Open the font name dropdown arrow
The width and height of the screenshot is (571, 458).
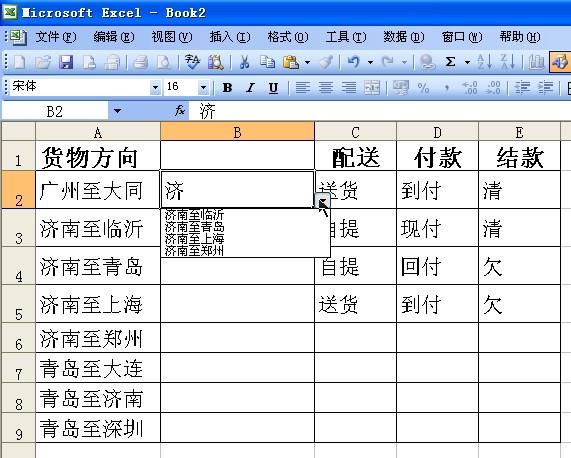[155, 87]
